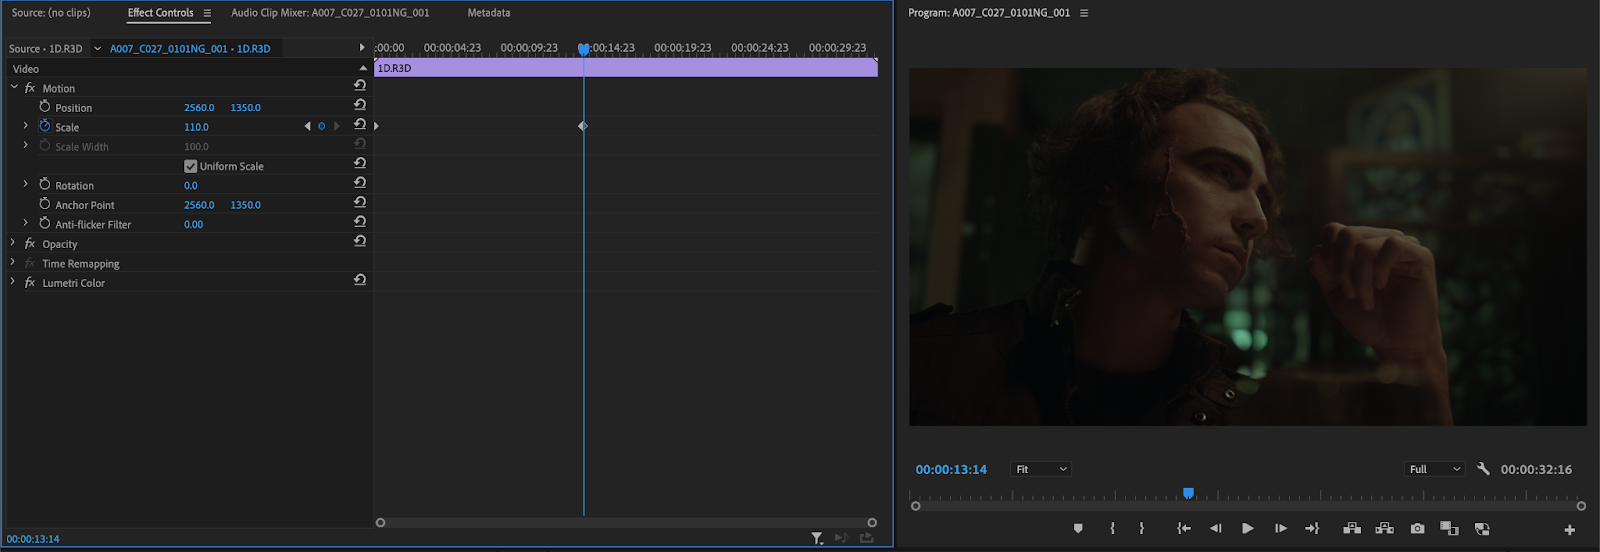Open the Effect Controls filter funnel

817,538
